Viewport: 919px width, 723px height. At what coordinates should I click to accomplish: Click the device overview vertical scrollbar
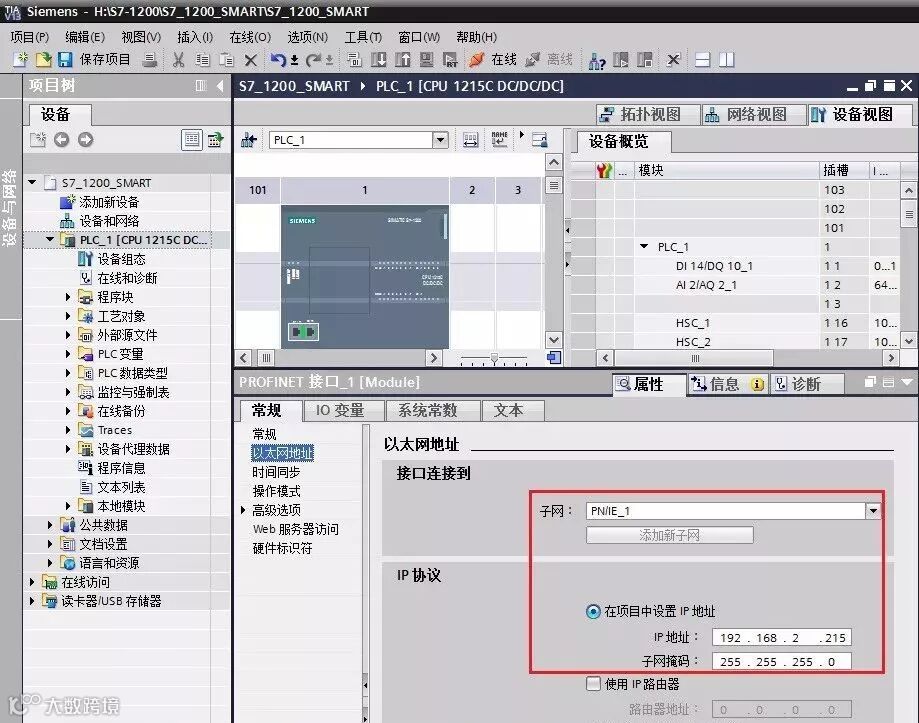(x=908, y=265)
